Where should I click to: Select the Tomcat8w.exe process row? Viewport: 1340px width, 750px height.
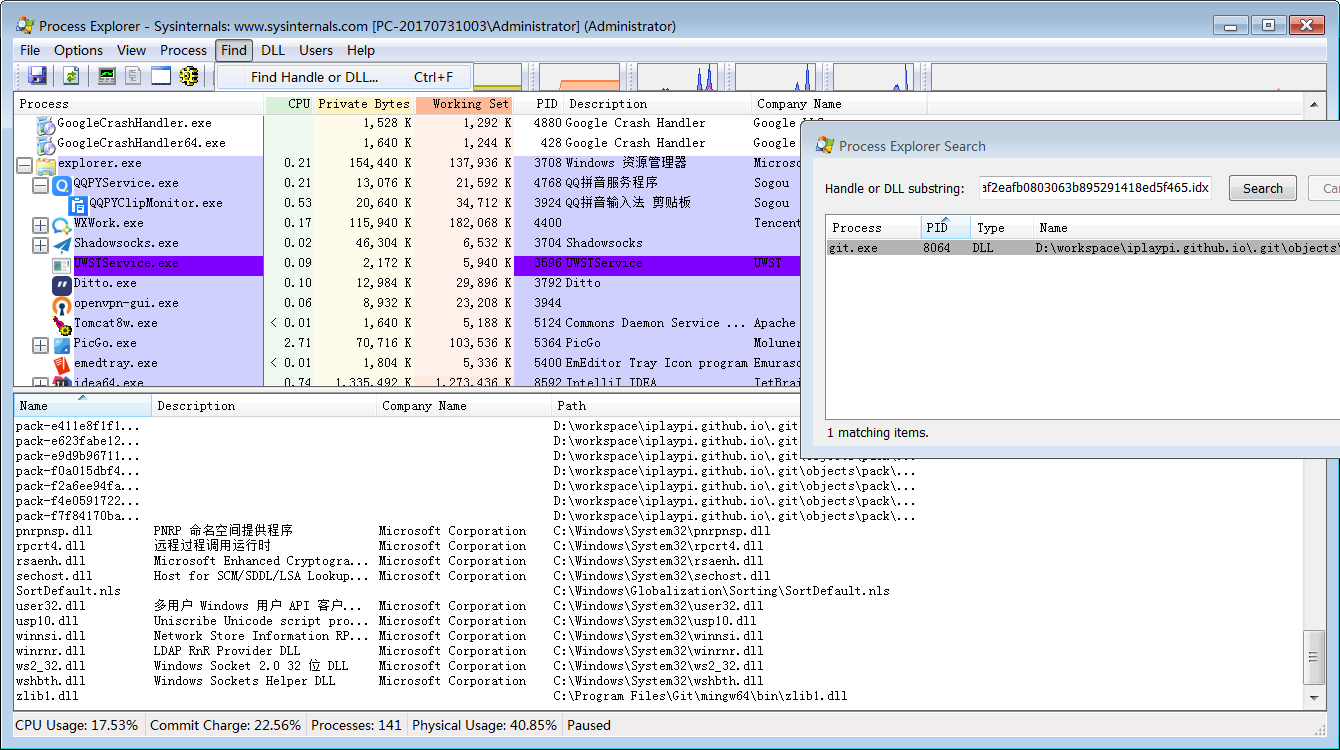(x=408, y=324)
